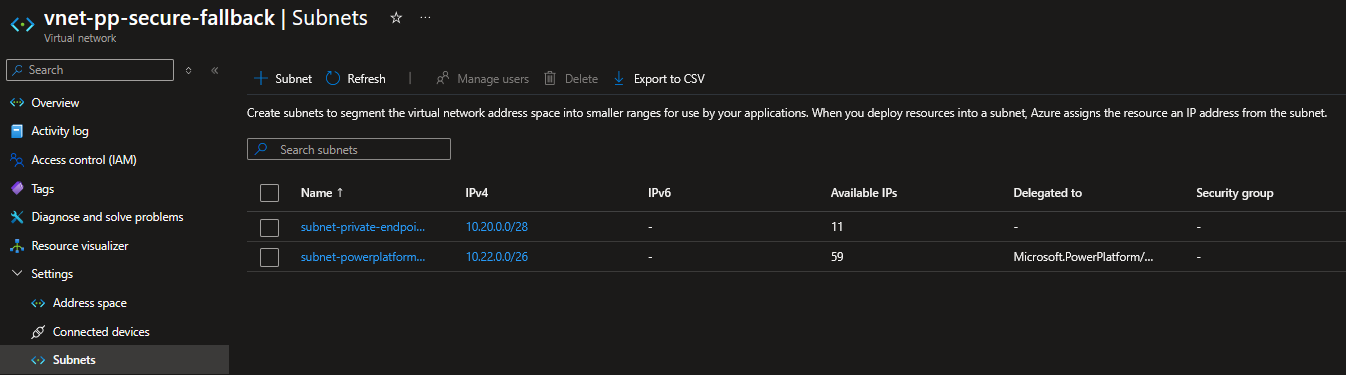
Task: Click the Manage users button label
Action: coord(493,79)
